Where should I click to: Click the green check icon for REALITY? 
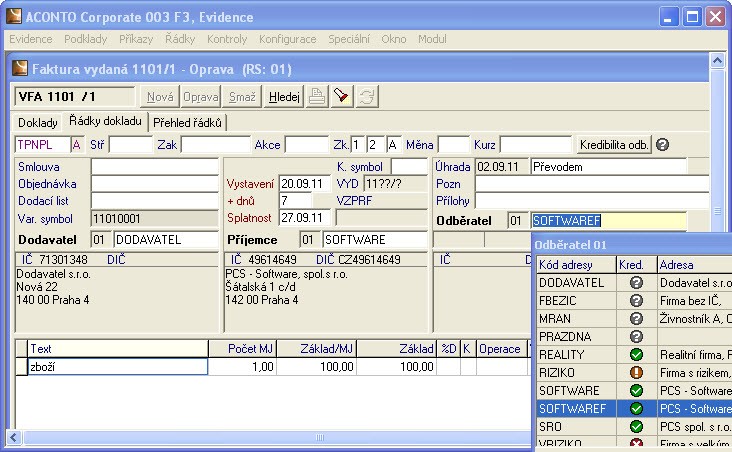pos(636,355)
